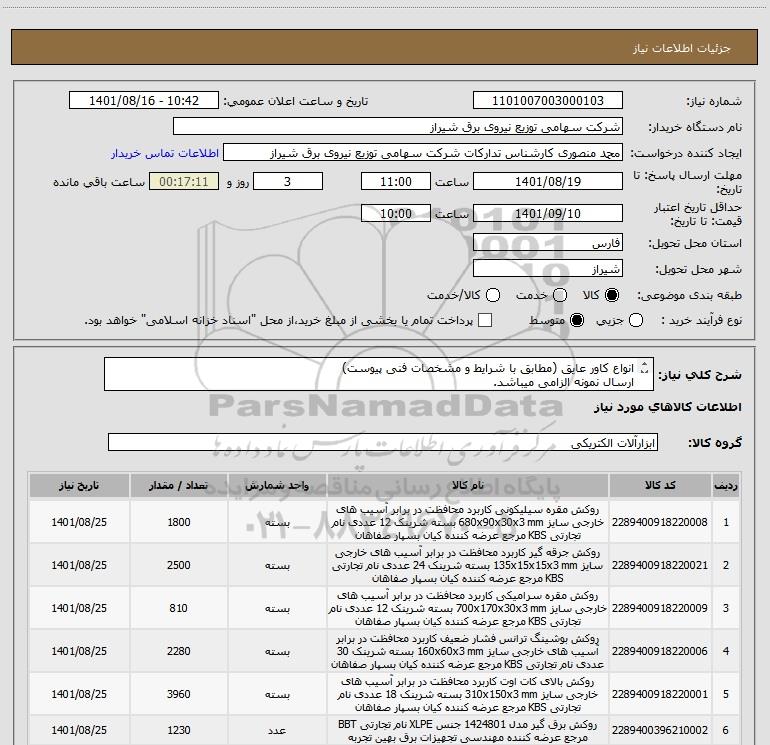Viewport: 770px width, 745px height.
Task: Click the spark arrester cover description, row 2
Action: click(468, 565)
